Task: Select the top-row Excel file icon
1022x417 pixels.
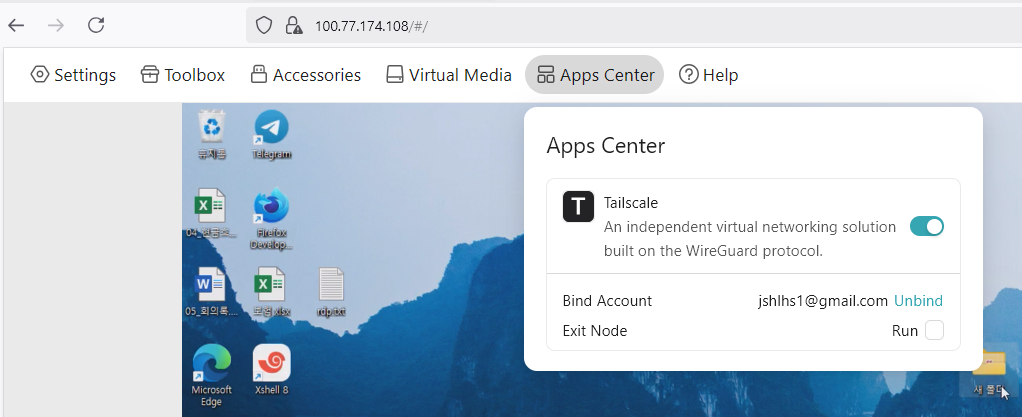Action: [x=211, y=207]
